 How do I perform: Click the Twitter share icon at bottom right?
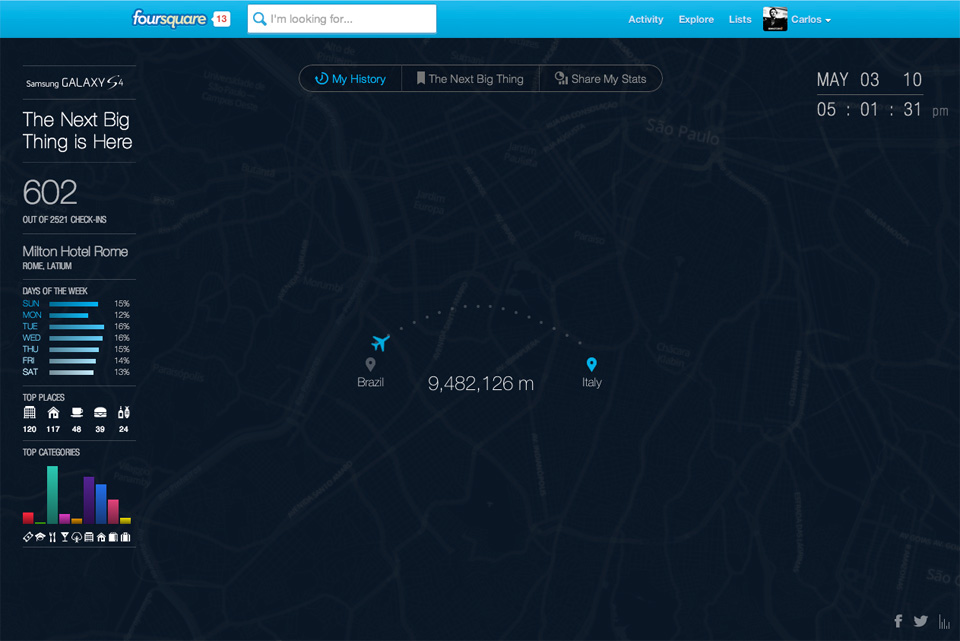(920, 621)
